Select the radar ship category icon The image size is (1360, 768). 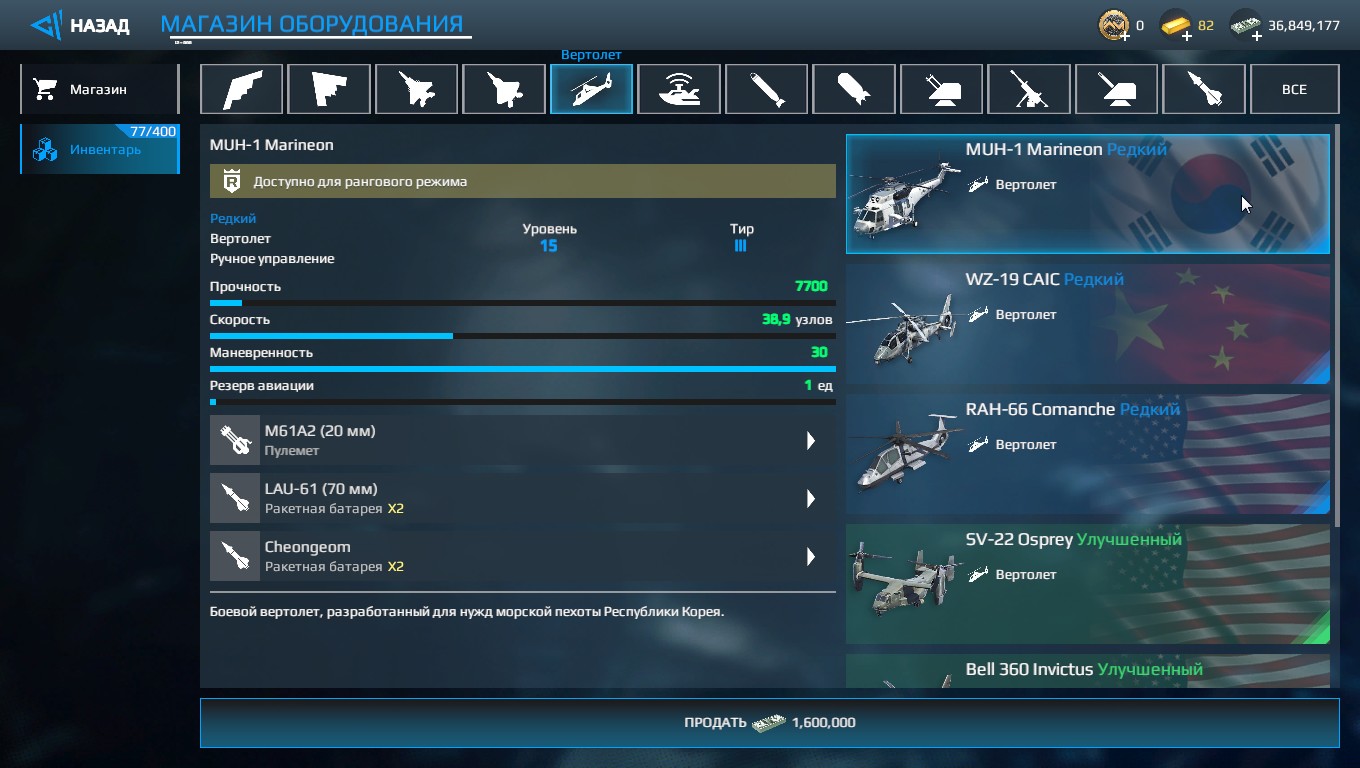679,89
